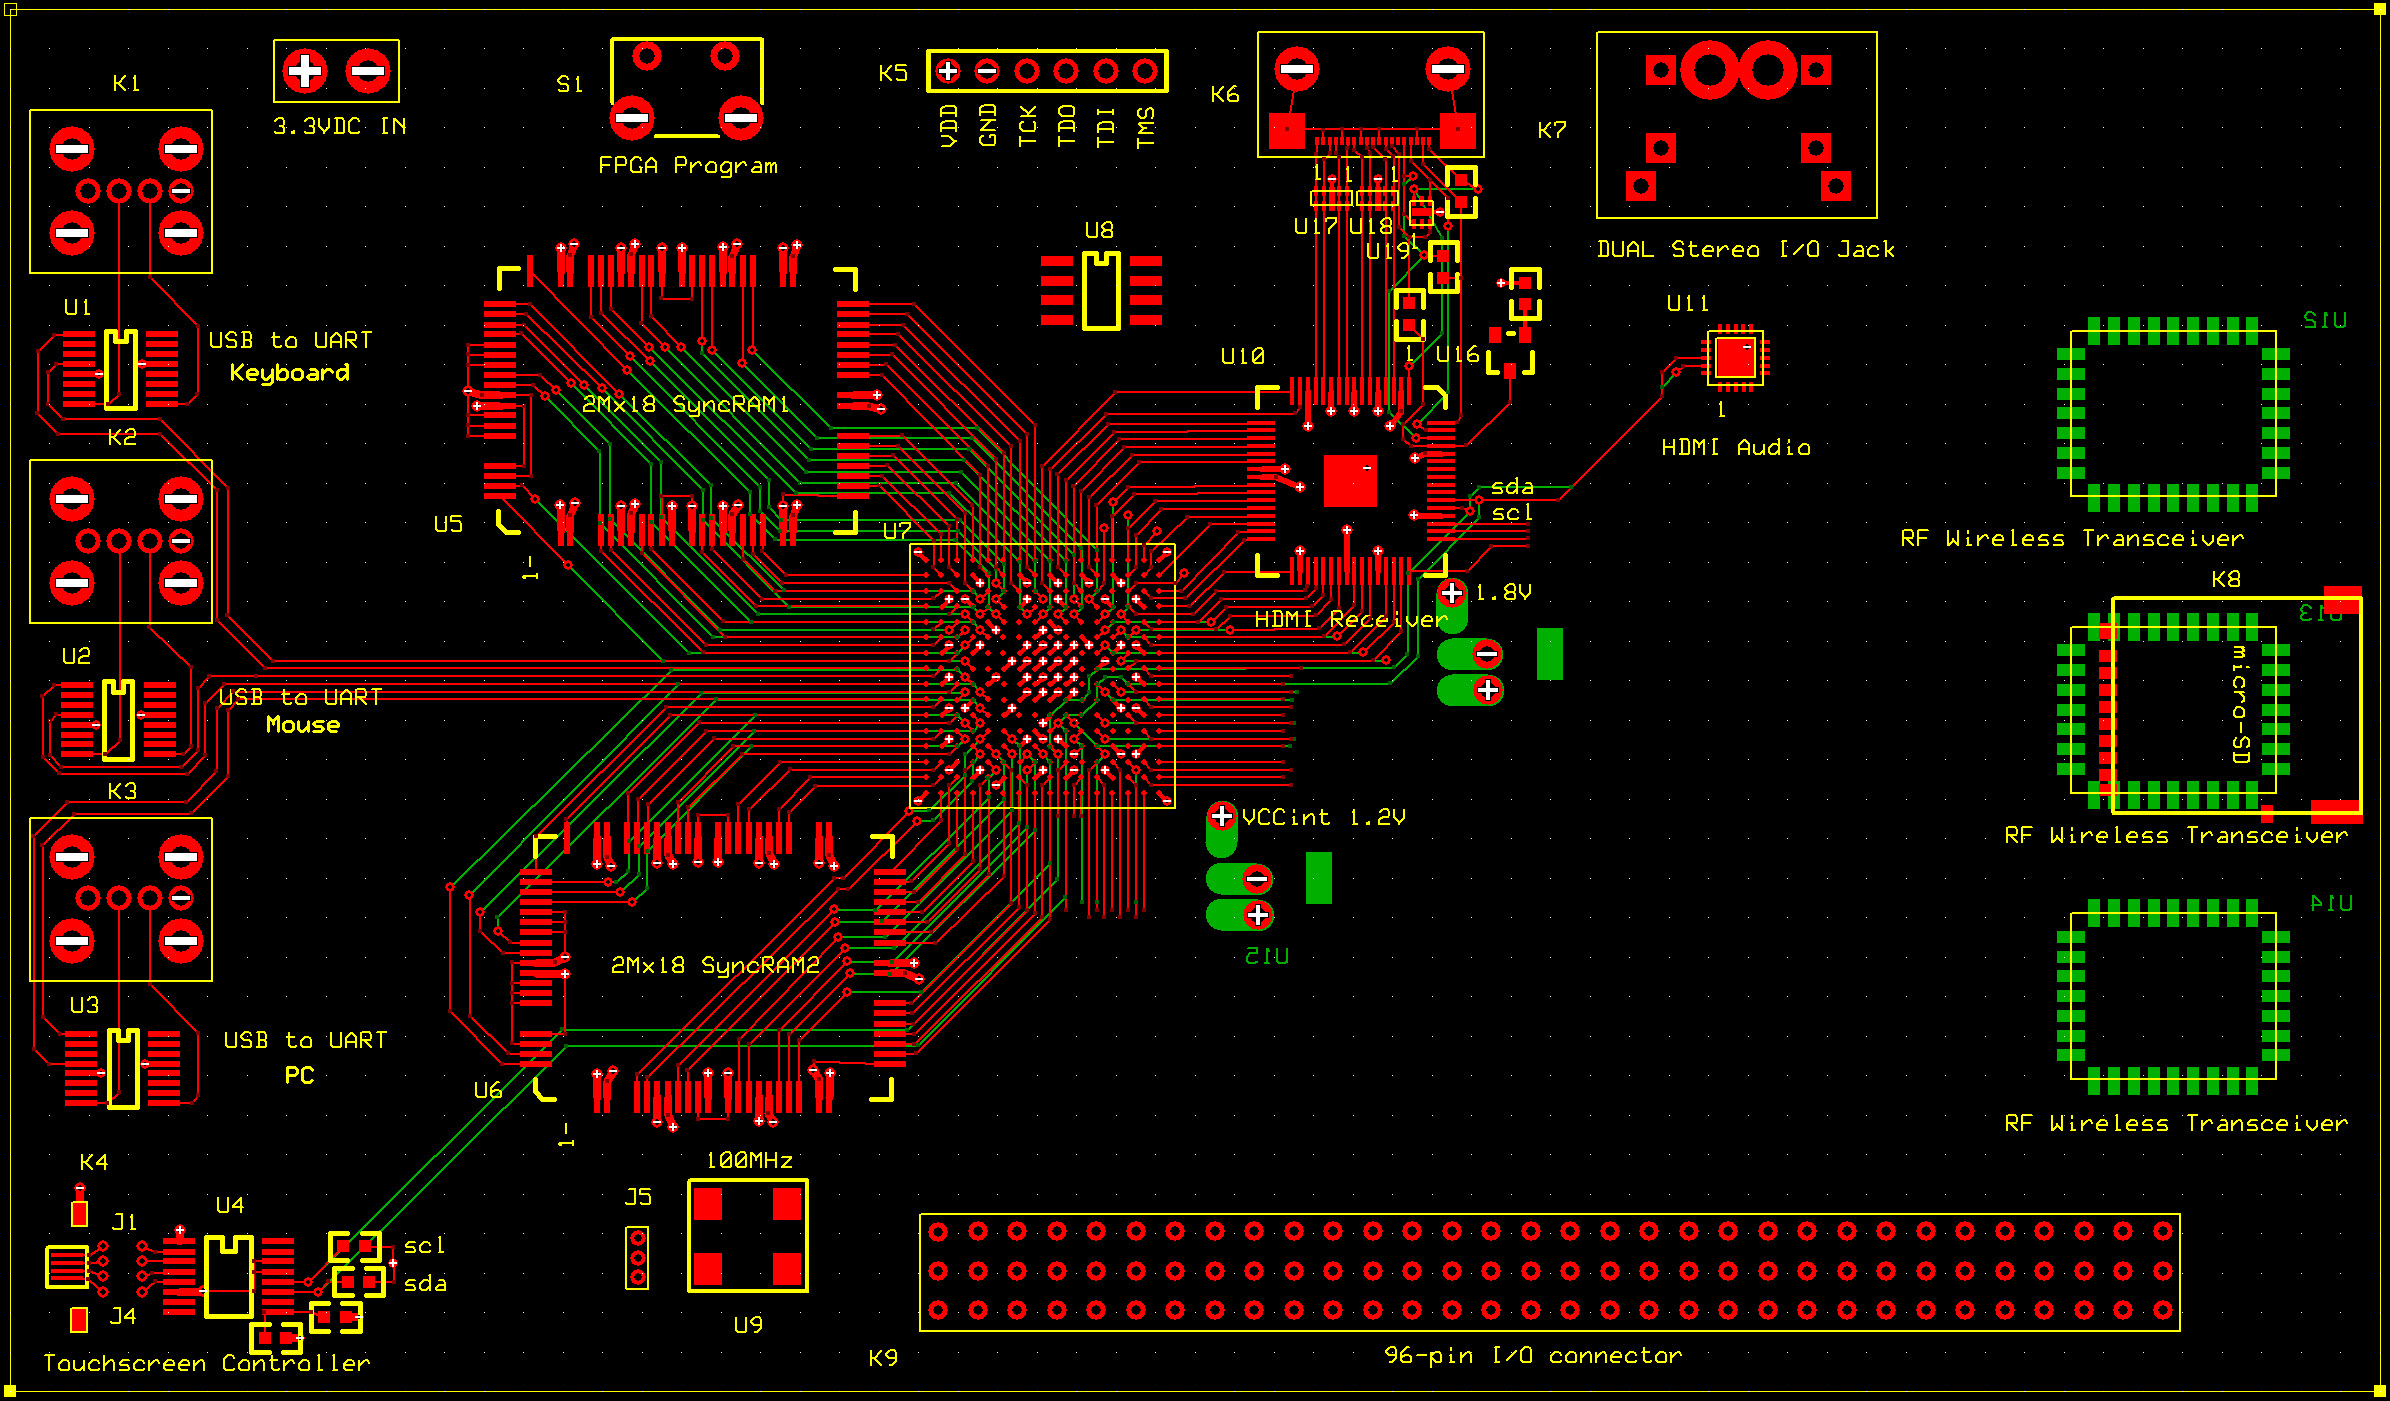Select the 96-pin I/O connector label
Viewport: 2390px width, 1401px height.
(1532, 1355)
